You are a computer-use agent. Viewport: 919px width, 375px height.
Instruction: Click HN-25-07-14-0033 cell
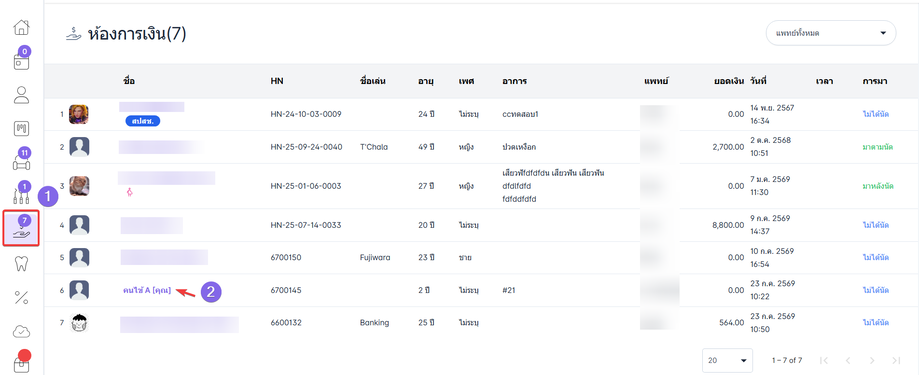tap(306, 225)
